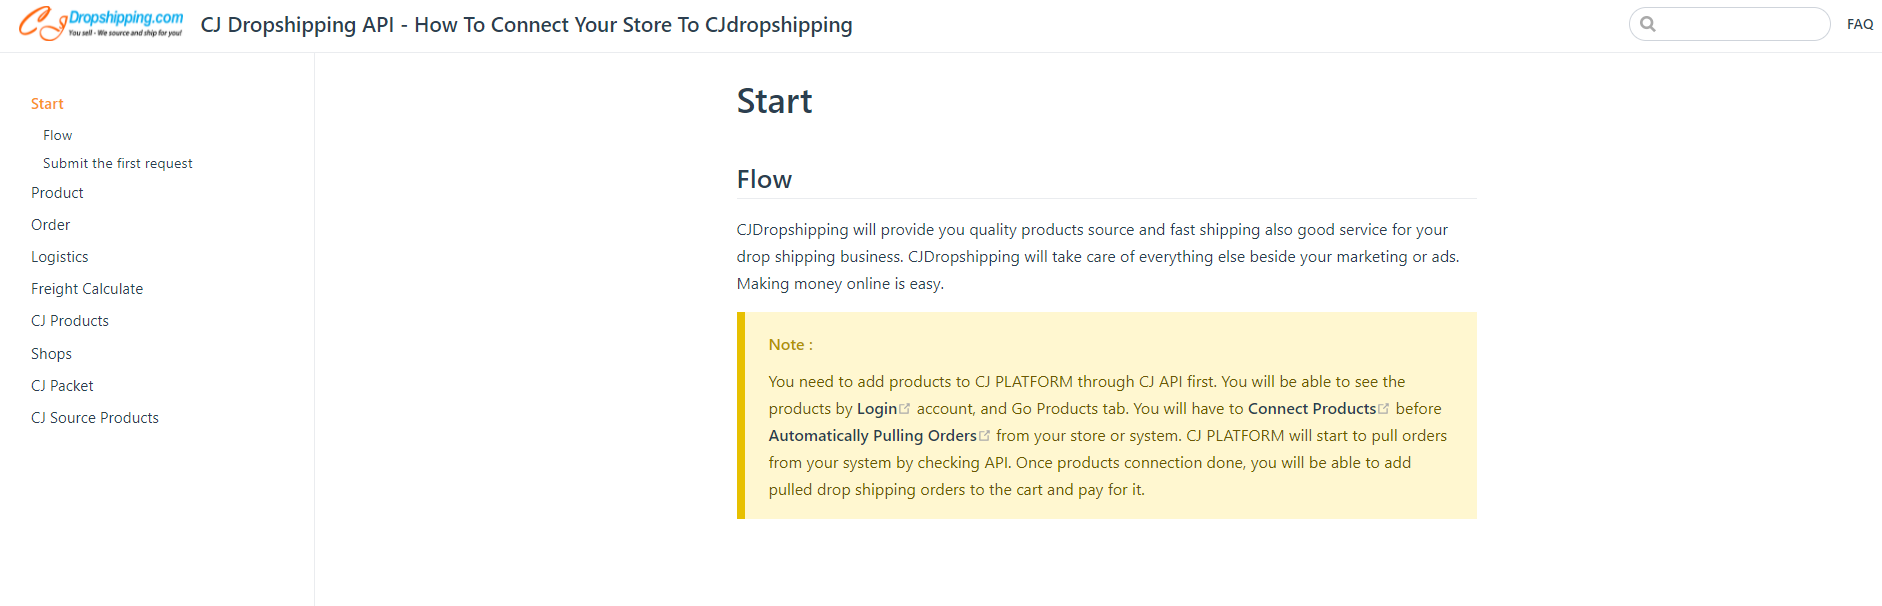Follow the Login link in note
The image size is (1882, 606).
[876, 409]
